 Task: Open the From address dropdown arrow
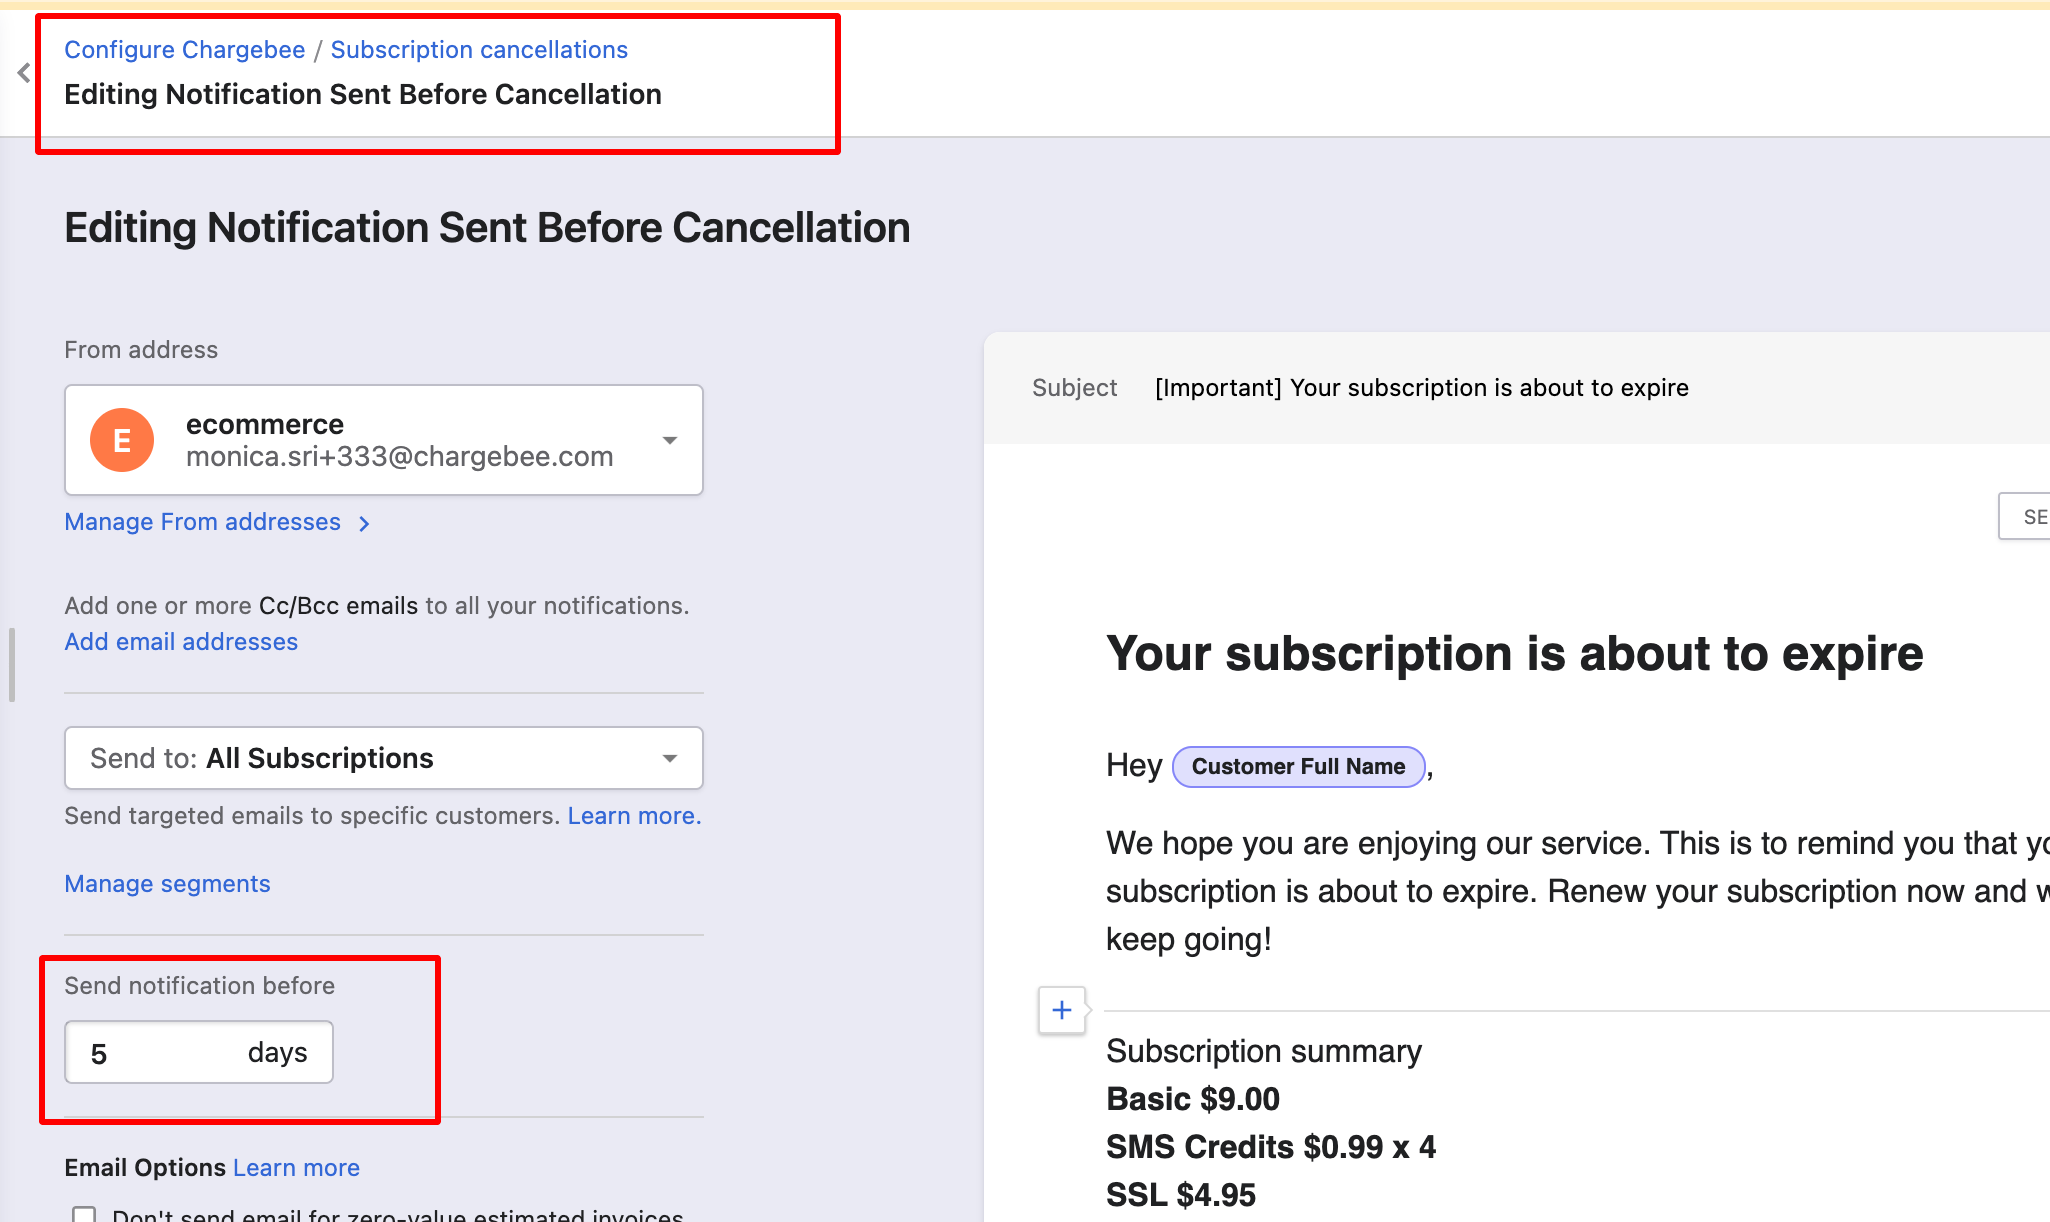[x=670, y=440]
